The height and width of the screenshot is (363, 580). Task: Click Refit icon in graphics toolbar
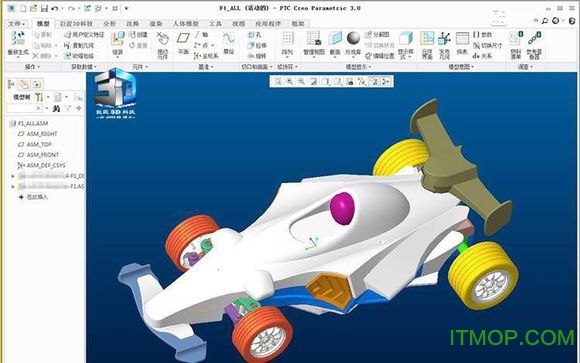point(277,81)
